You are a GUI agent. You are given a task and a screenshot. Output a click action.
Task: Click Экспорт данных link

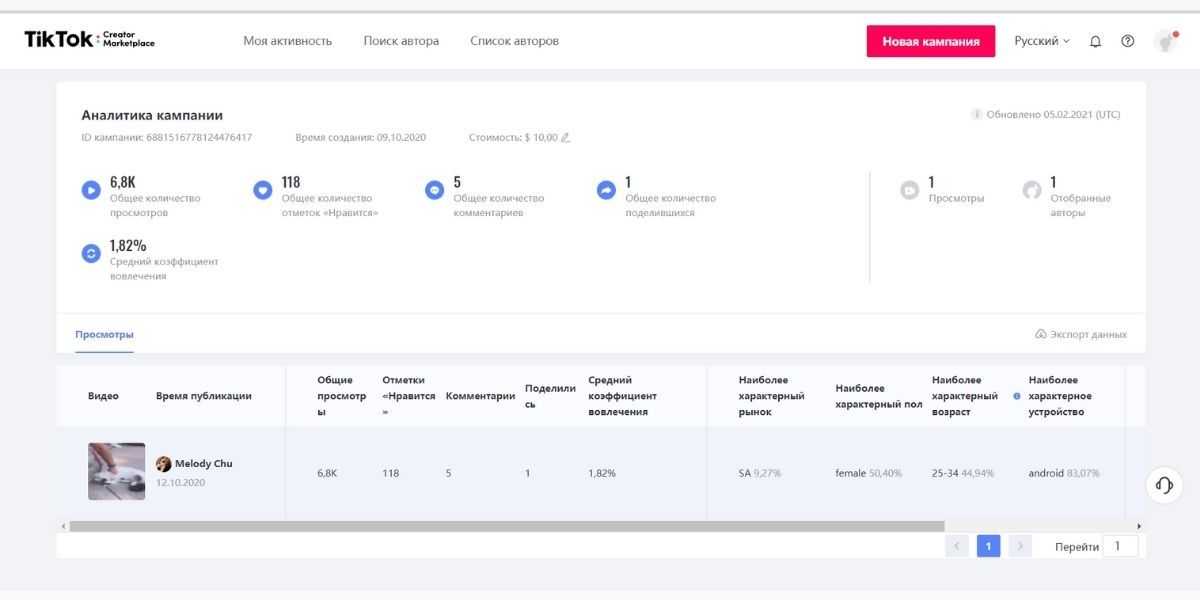(x=1081, y=334)
